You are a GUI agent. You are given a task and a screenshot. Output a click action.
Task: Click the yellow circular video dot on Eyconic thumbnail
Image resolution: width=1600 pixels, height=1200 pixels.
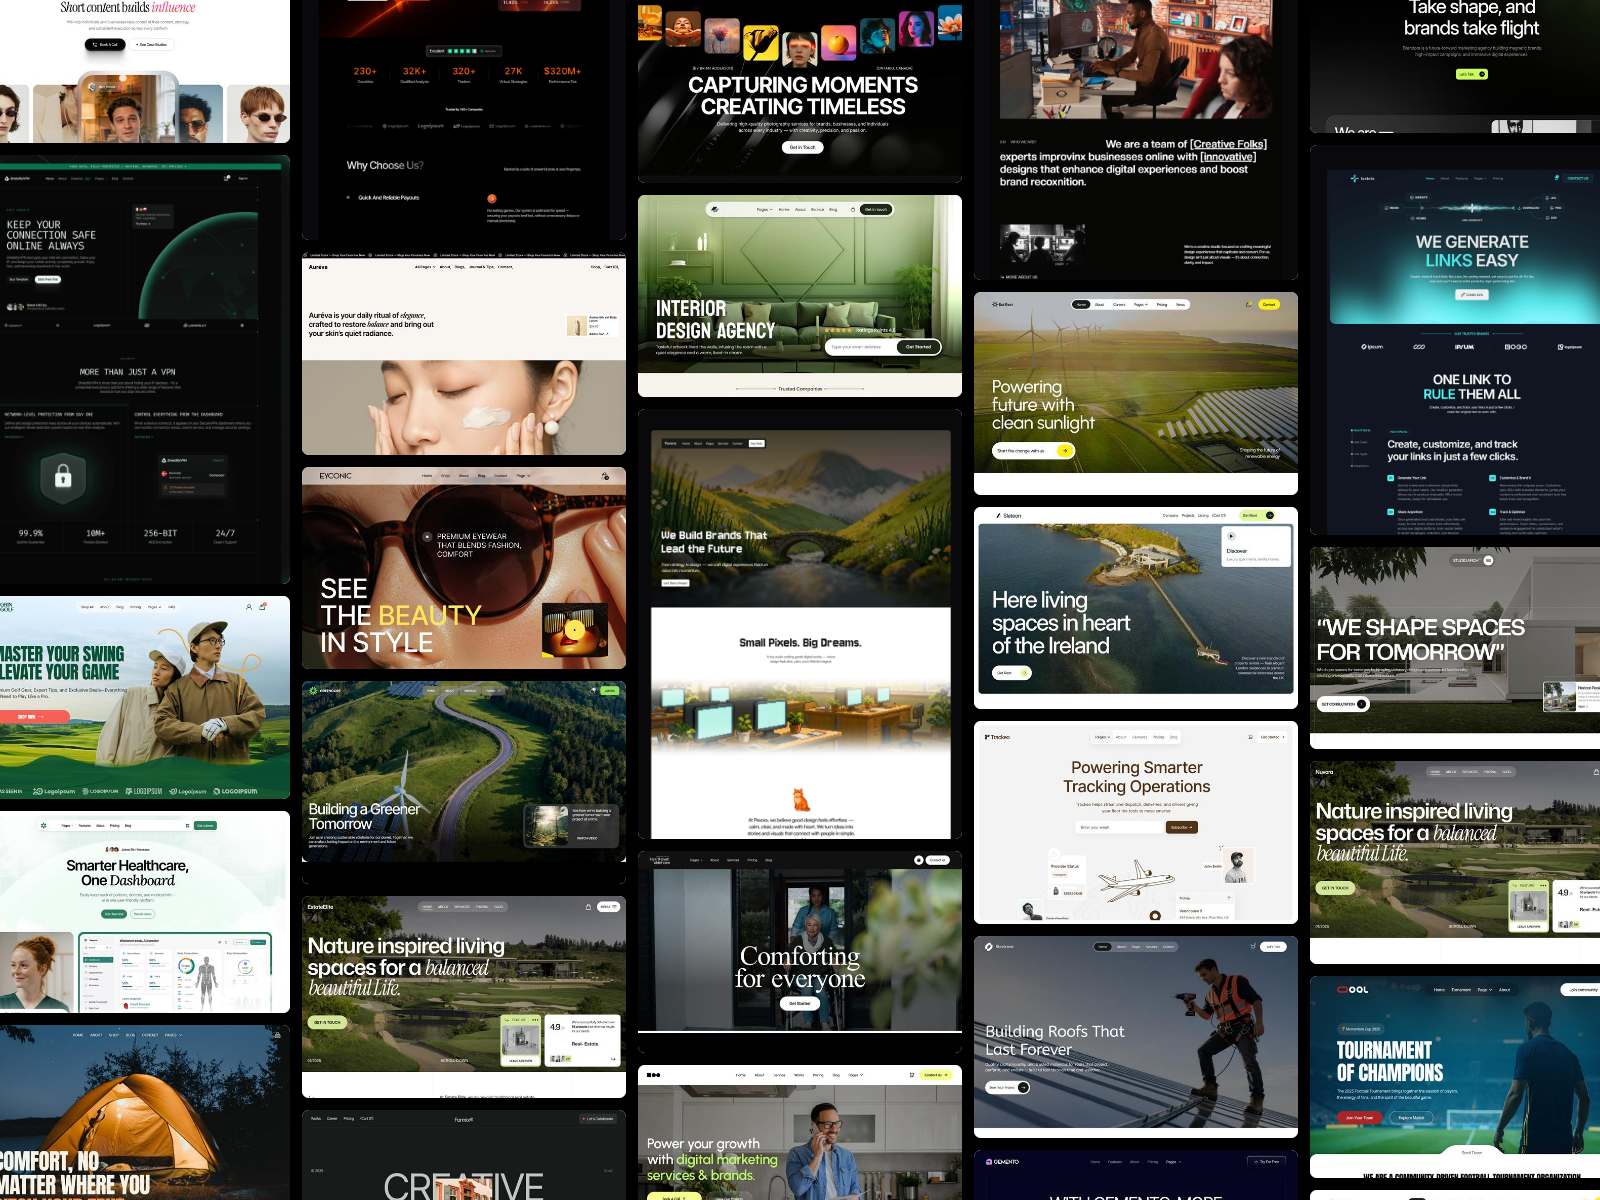tap(574, 629)
